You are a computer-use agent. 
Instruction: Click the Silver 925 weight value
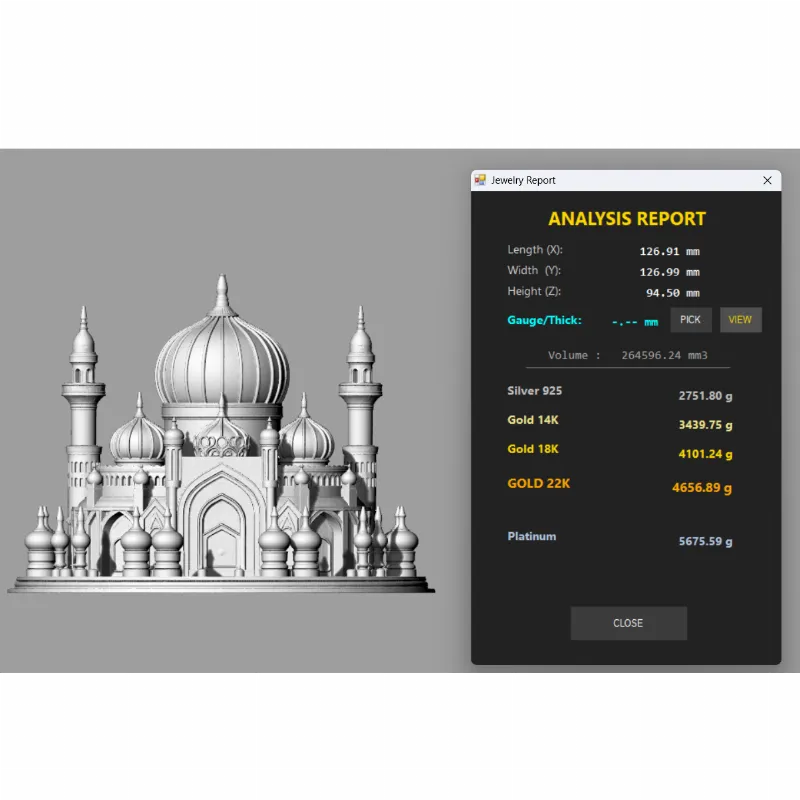(705, 396)
